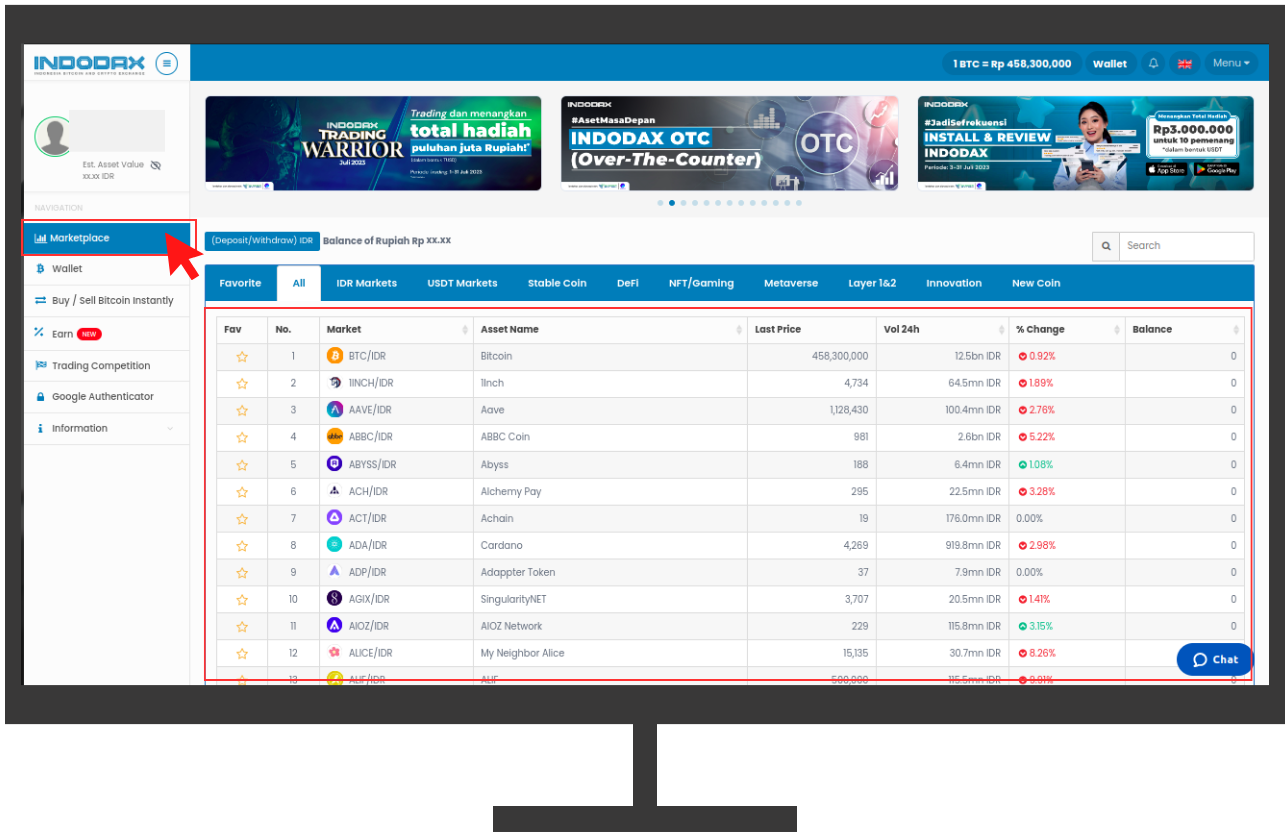
Task: Click the AAVE coin icon
Action: (335, 409)
